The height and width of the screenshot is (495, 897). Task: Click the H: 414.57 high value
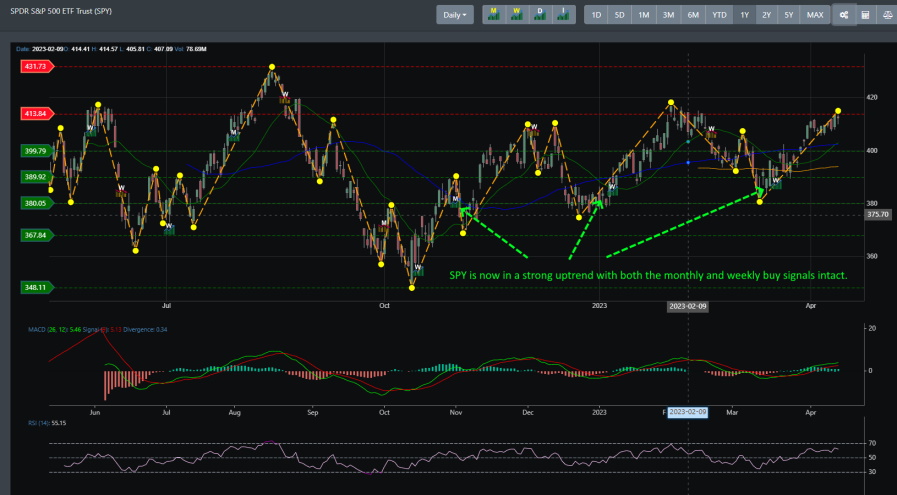(105, 49)
